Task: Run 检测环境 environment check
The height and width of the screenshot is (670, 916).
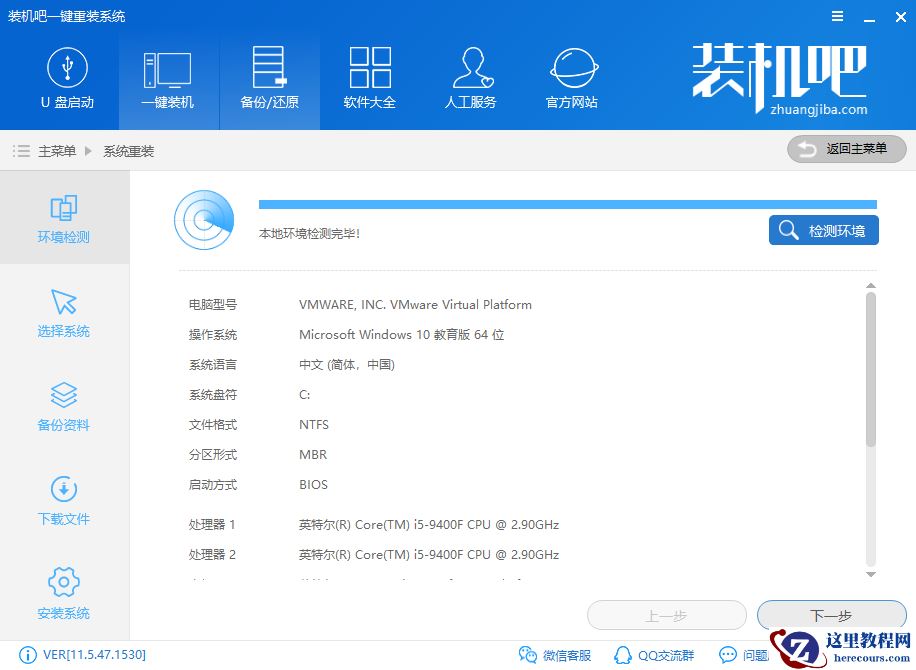Action: 823,230
